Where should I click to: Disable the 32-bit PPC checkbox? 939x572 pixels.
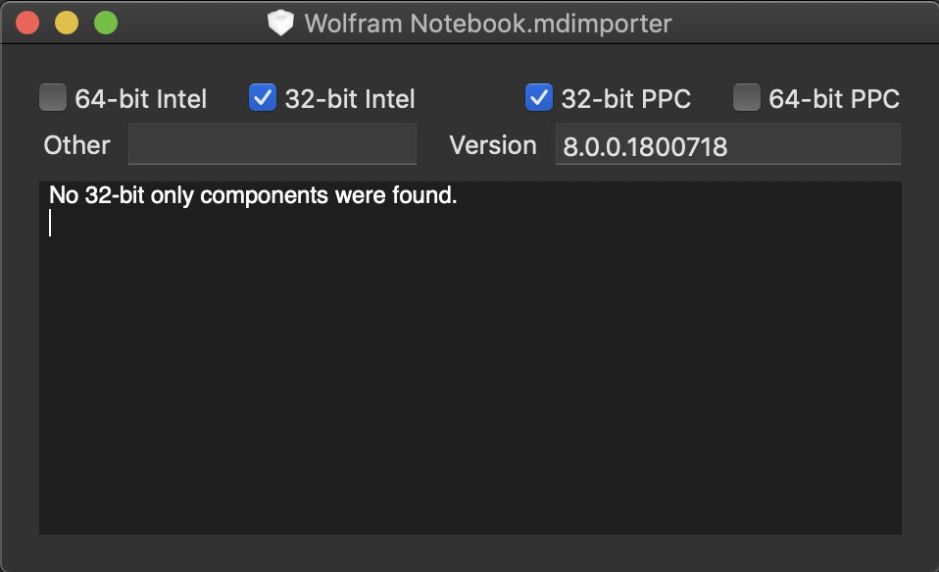point(538,98)
